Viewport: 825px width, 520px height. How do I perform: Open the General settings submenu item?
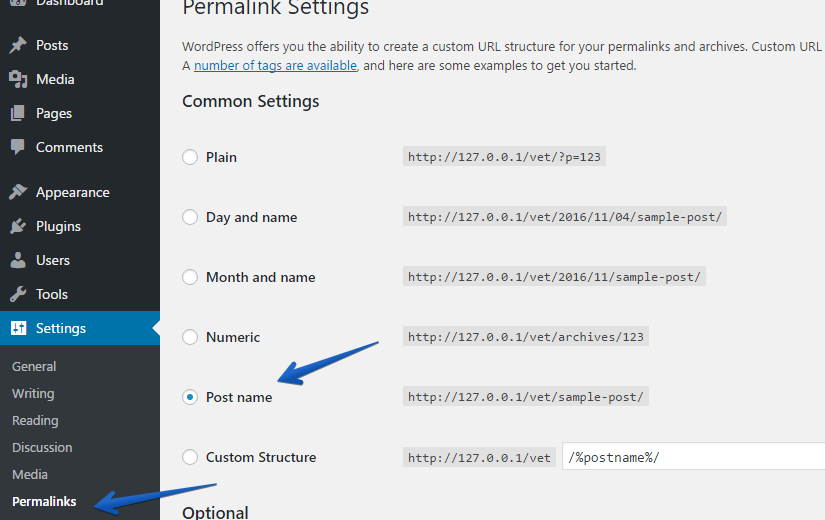coord(34,367)
